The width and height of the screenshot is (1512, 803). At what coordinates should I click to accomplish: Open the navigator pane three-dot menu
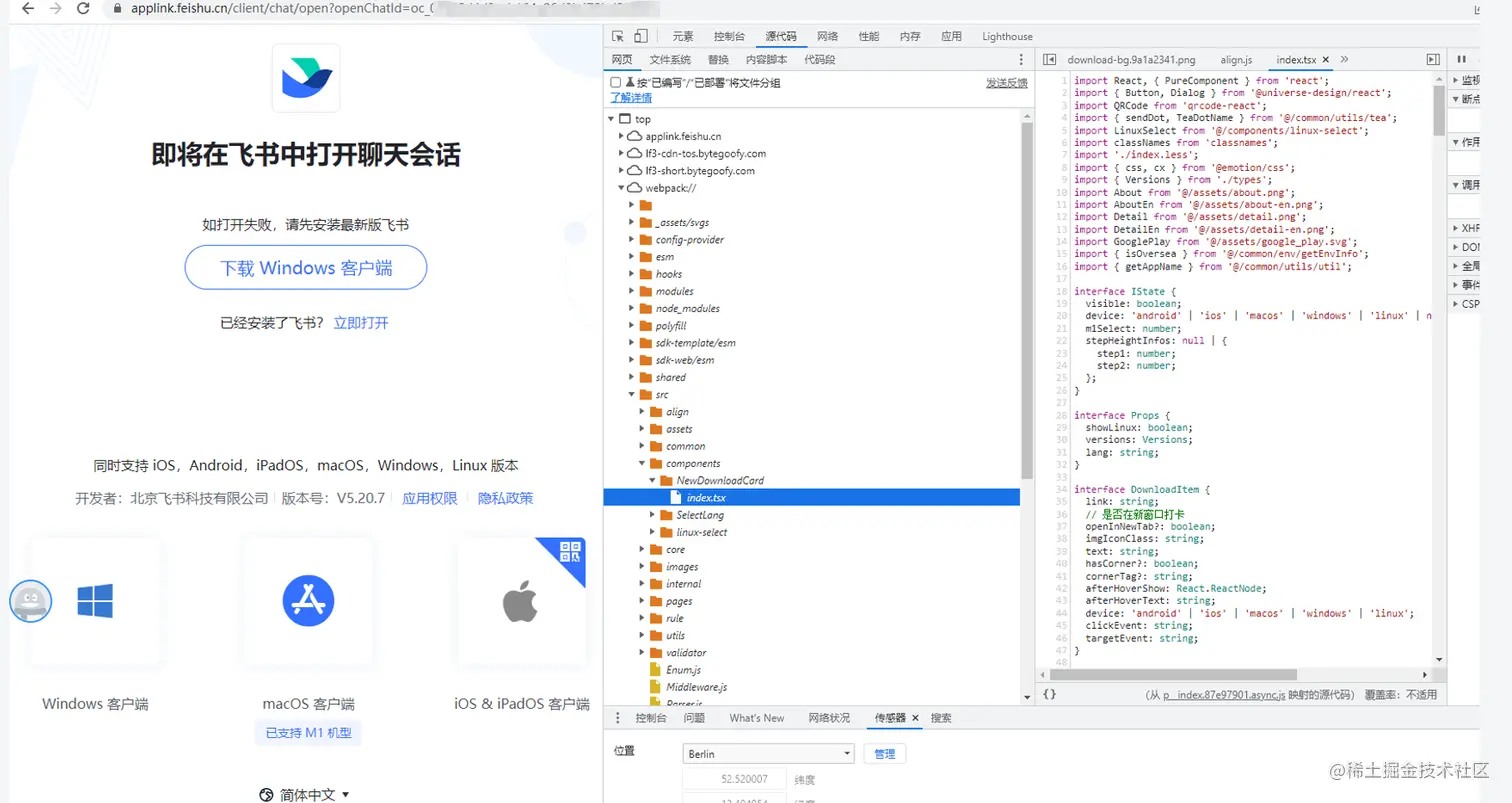click(x=1021, y=60)
